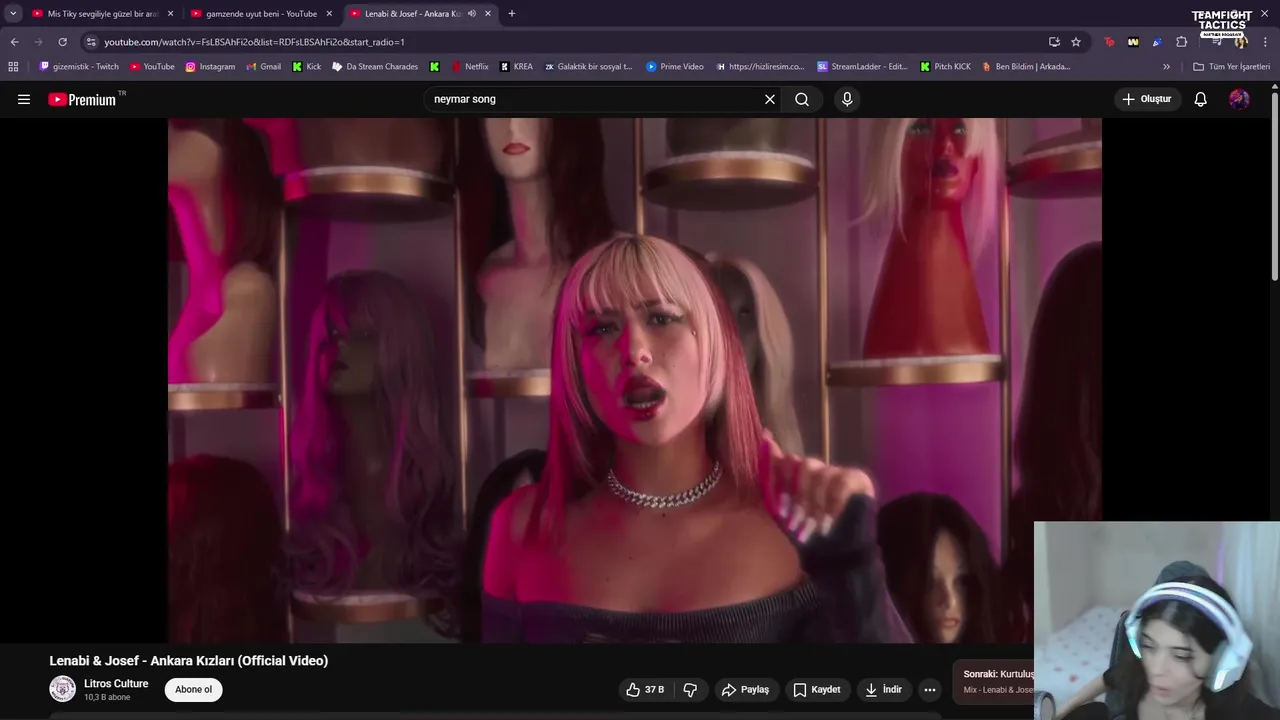1280x720 pixels.
Task: Click the music video player area
Action: (x=635, y=380)
